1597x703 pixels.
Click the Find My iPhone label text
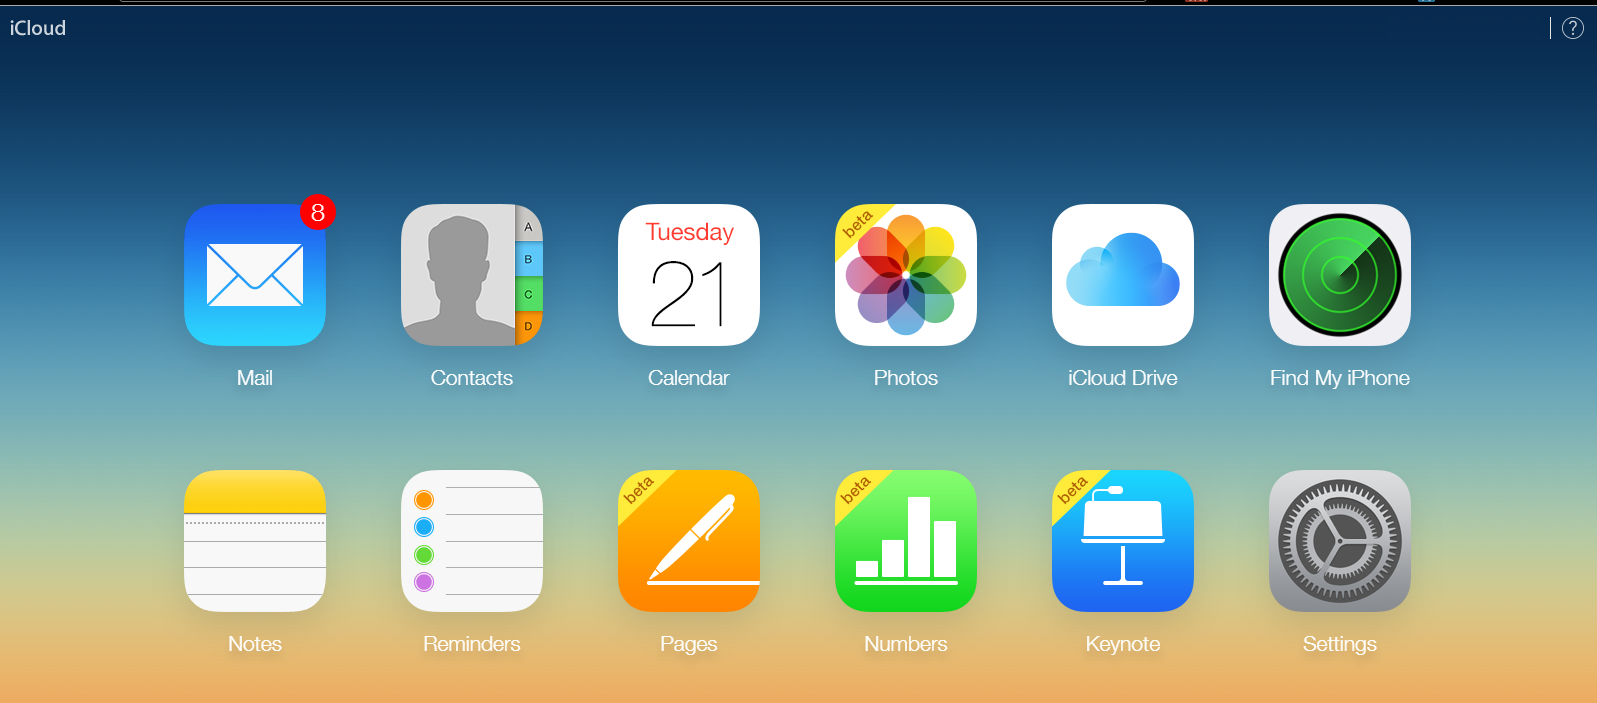pyautogui.click(x=1340, y=378)
